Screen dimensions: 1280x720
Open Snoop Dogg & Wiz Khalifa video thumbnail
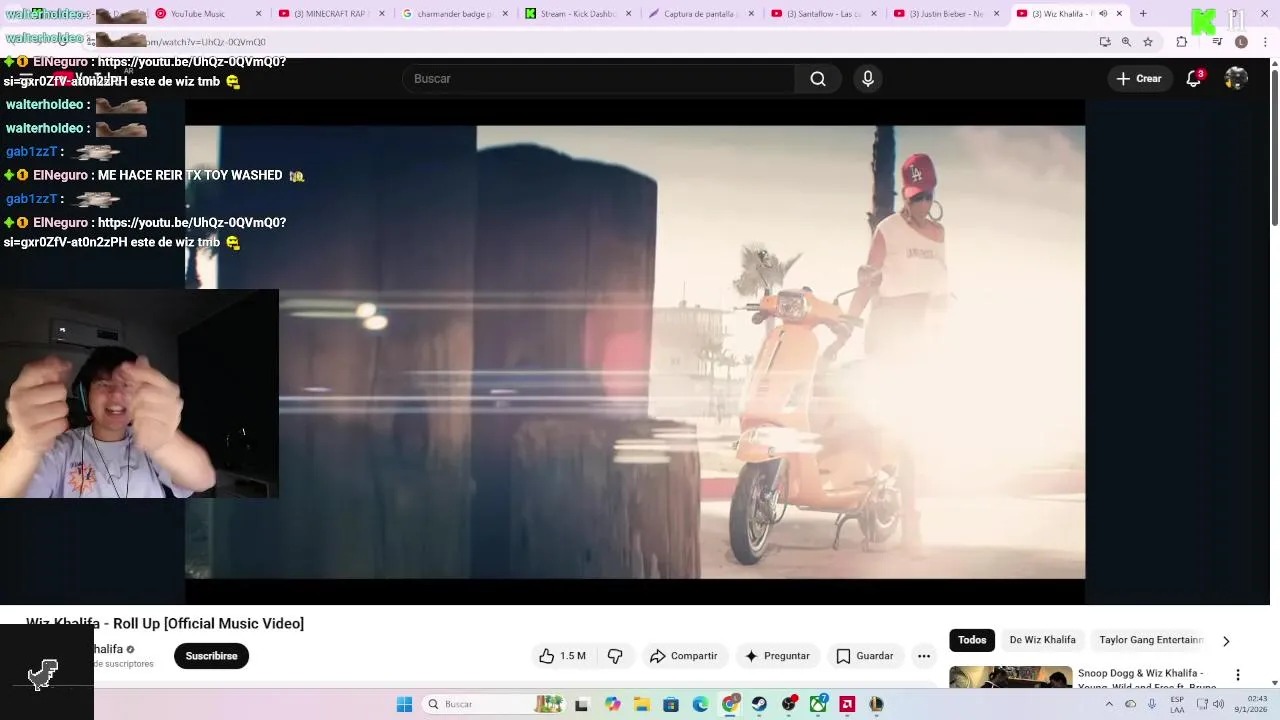coord(1010,677)
